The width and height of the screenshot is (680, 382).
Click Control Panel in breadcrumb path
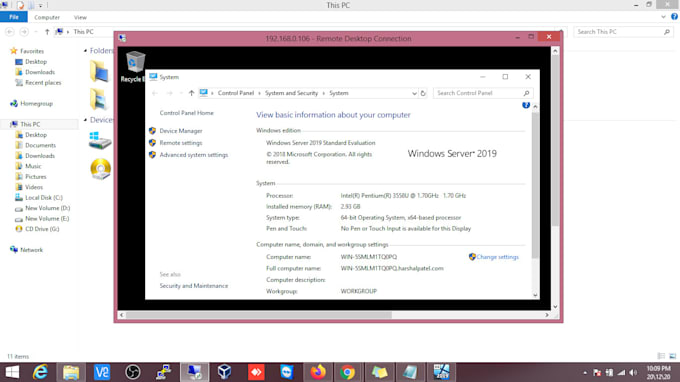click(235, 93)
